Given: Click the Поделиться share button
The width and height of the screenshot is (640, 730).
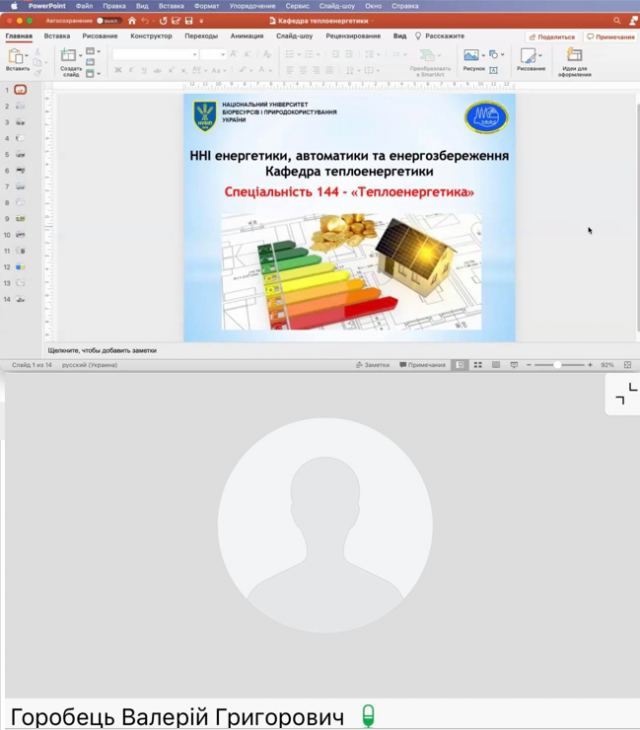Looking at the screenshot, I should coord(553,36).
